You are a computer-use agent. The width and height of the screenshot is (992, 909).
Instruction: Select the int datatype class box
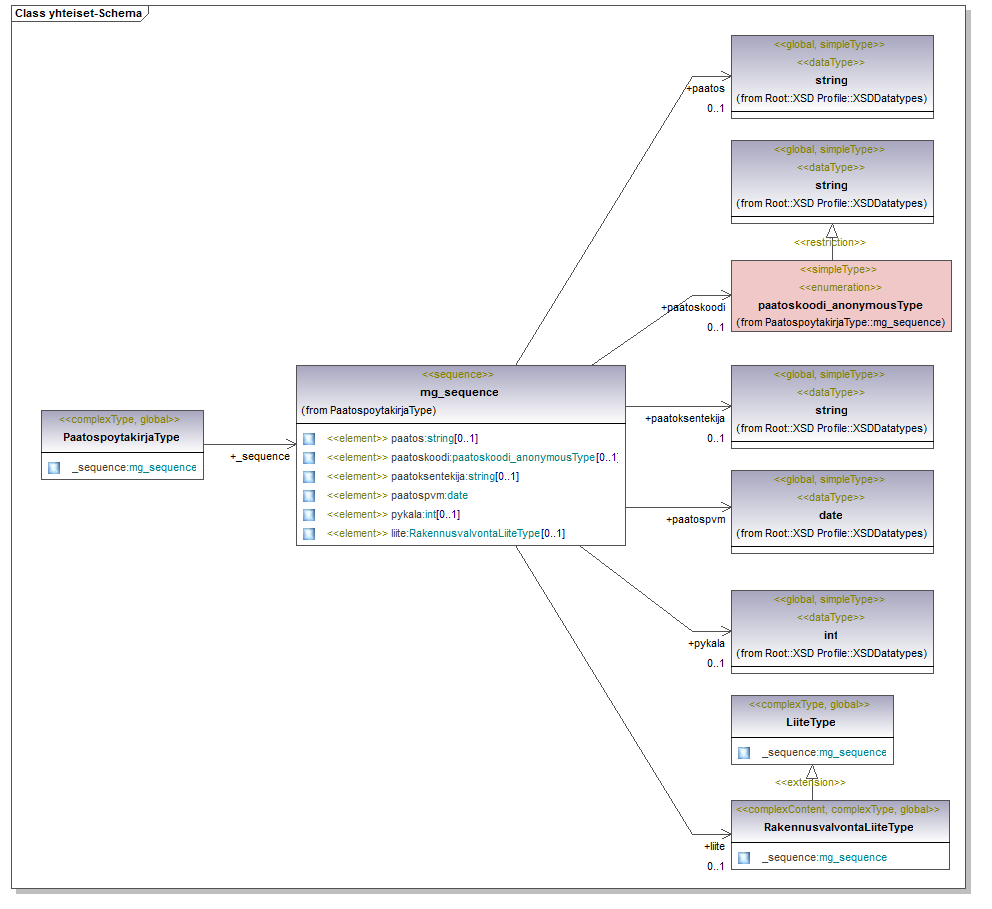[831, 630]
